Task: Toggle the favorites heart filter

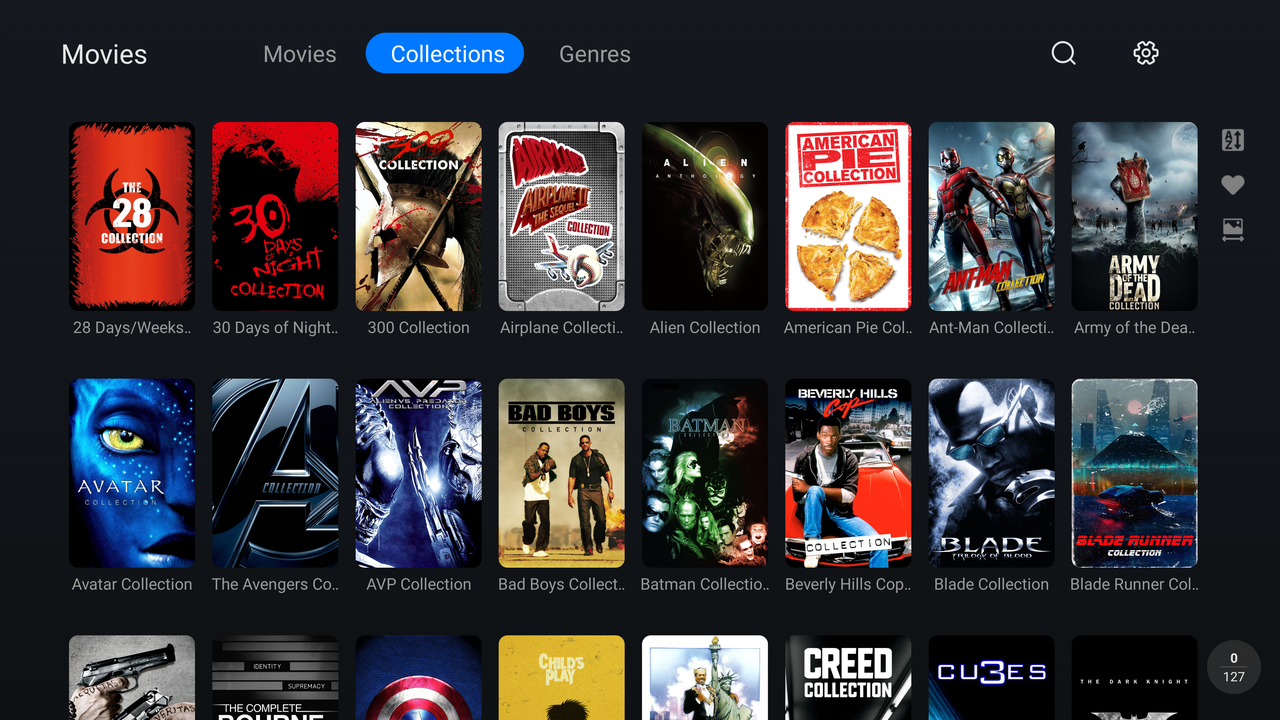Action: [1233, 185]
